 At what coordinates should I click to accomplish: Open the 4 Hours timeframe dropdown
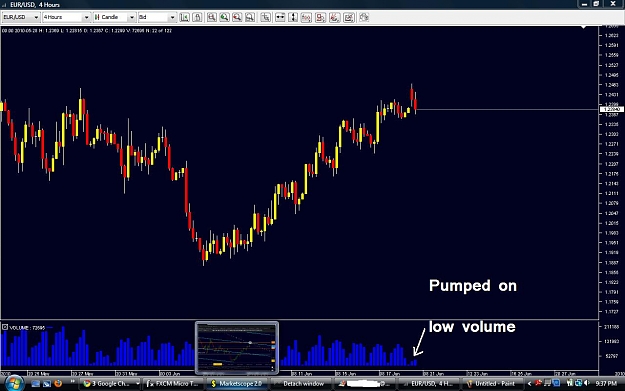tap(66, 17)
